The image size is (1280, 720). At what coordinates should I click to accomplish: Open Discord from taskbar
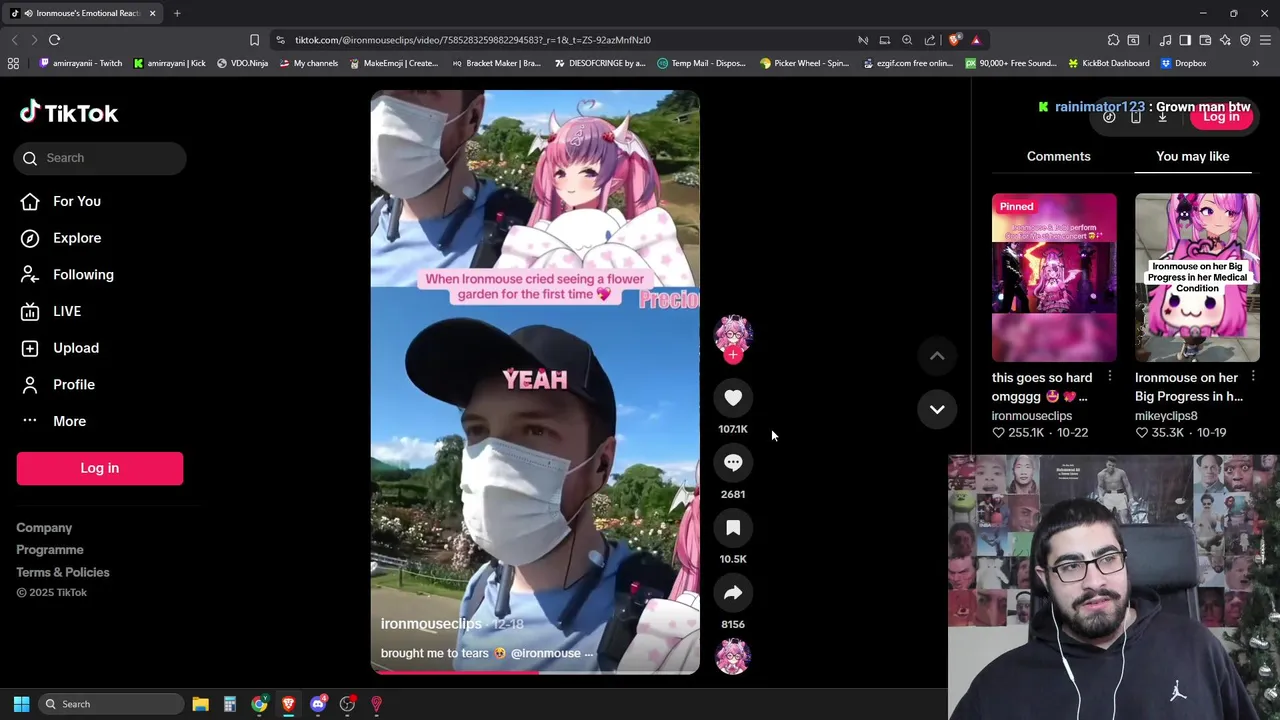(318, 704)
